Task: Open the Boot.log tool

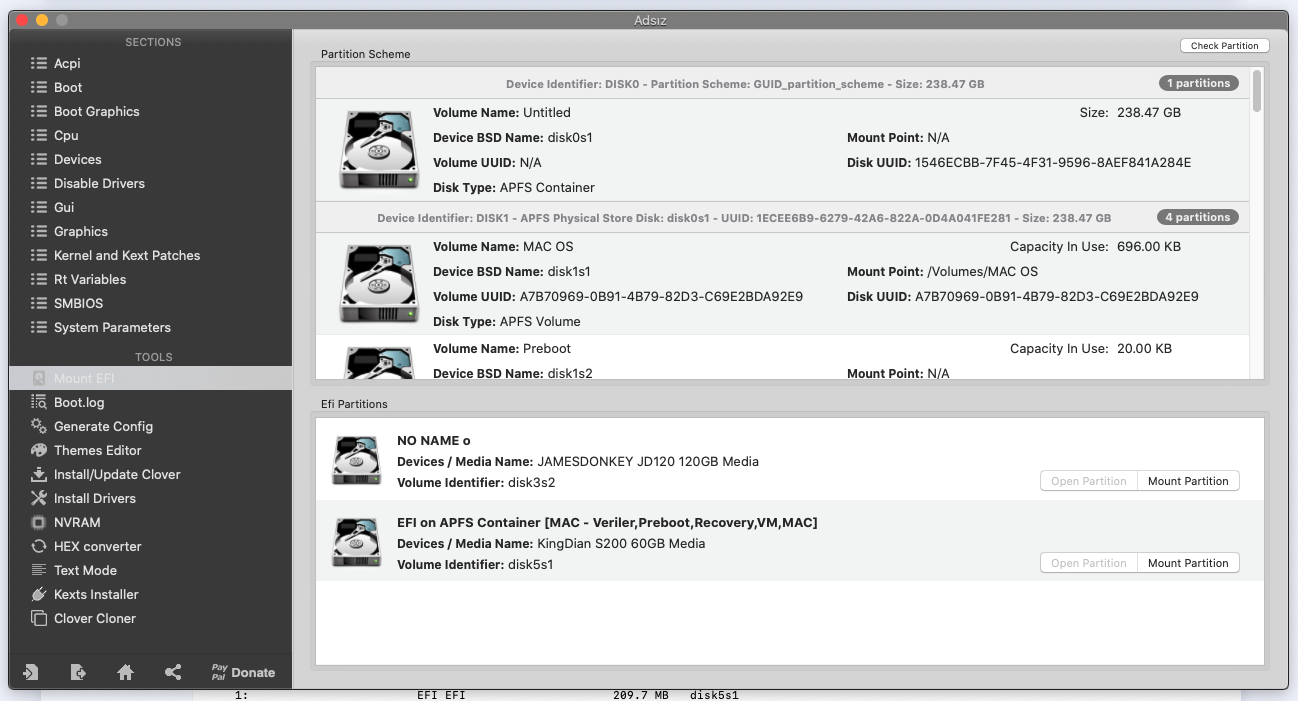Action: (x=78, y=402)
